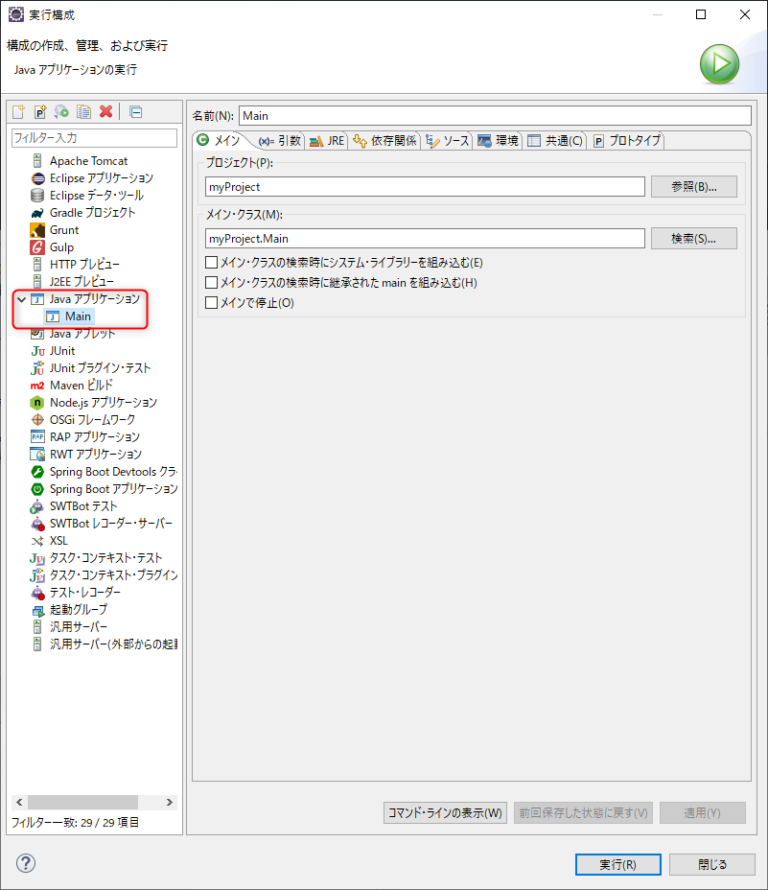Screen dimensions: 768x890
Task: Click the duplicate launch configuration icon
Action: pos(84,112)
